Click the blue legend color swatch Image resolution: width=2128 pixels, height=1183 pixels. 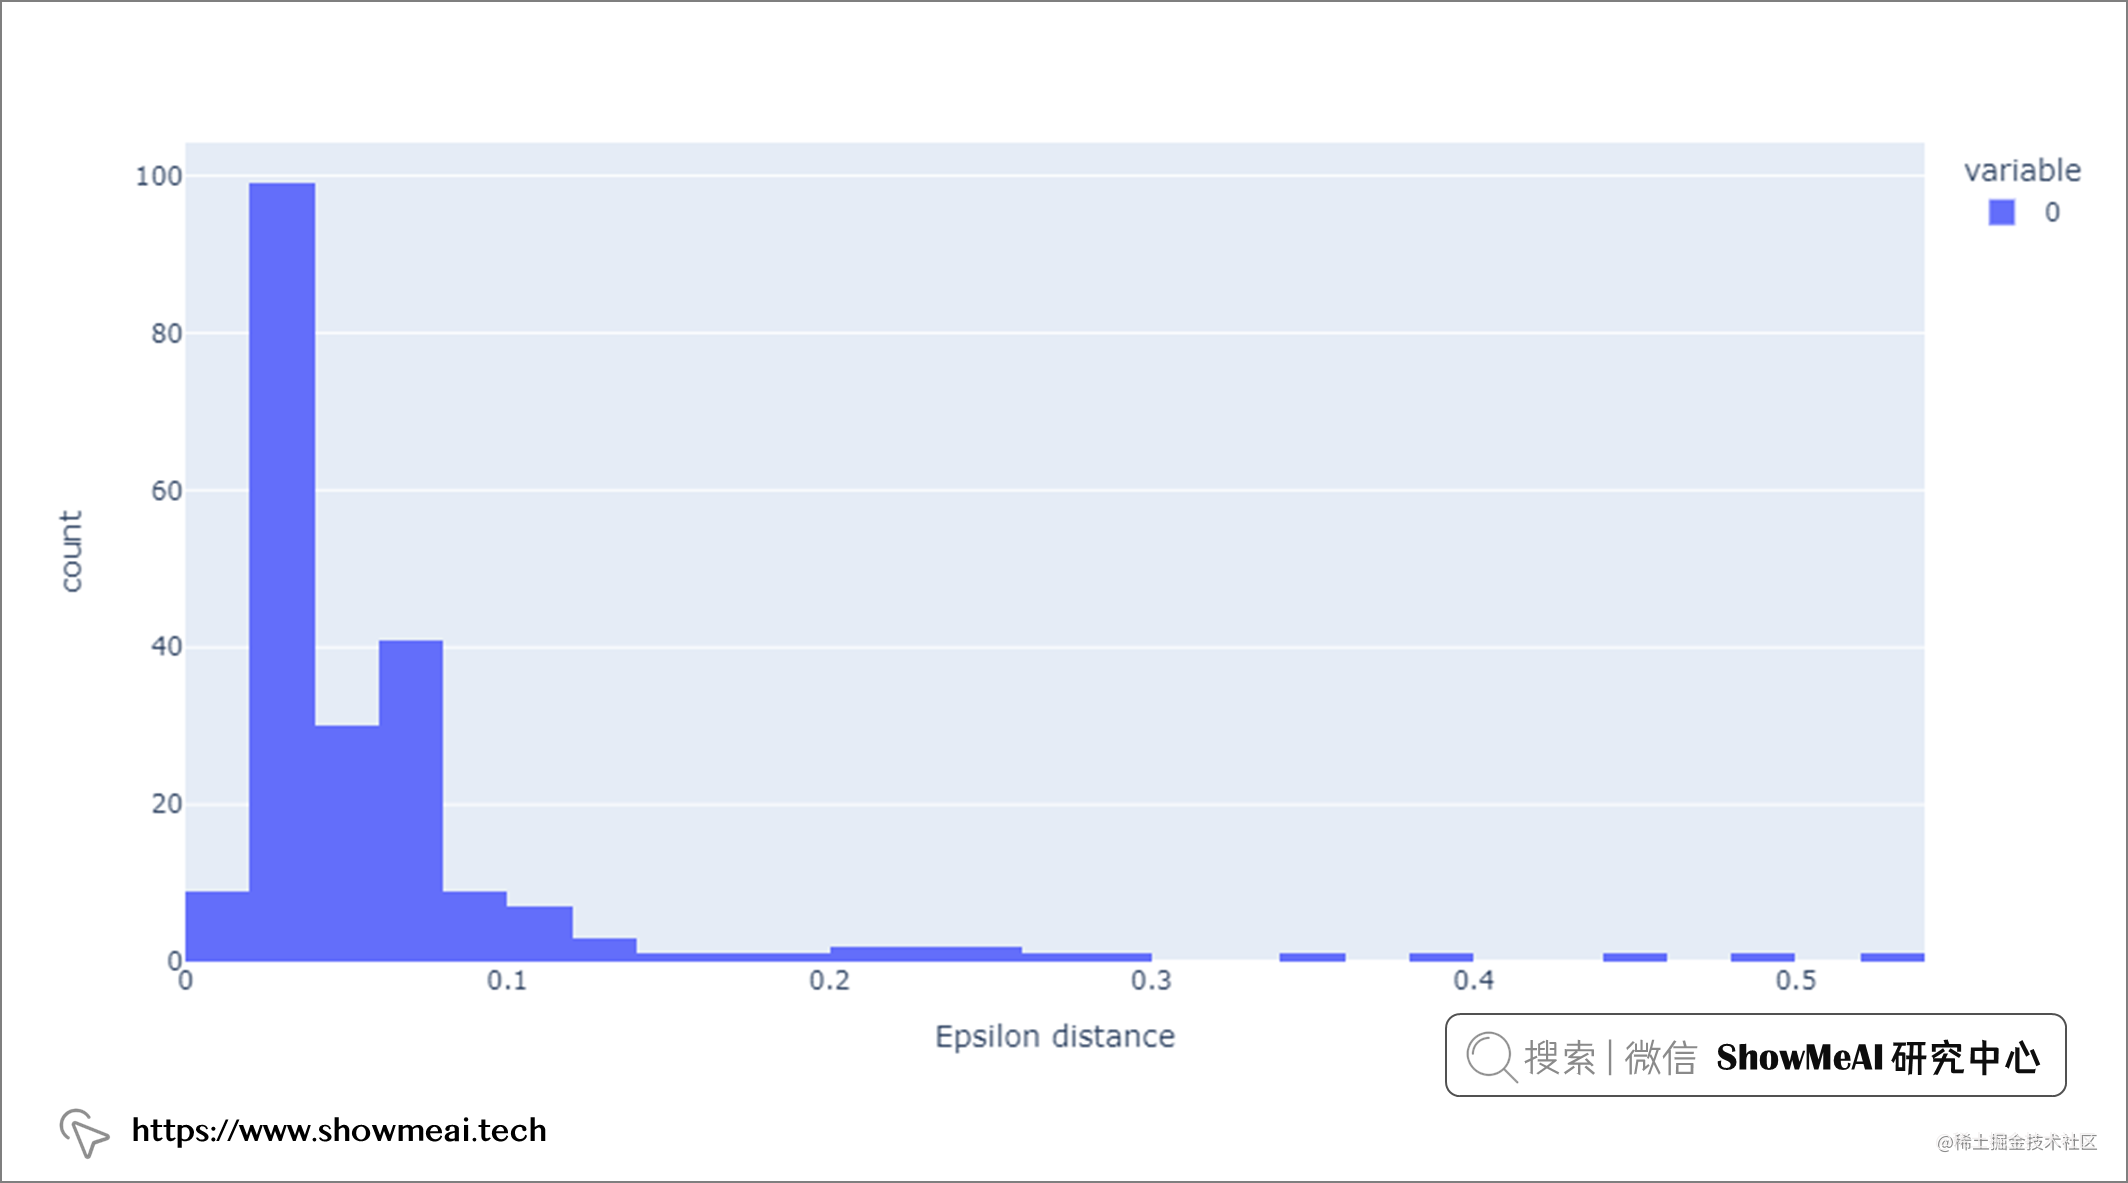[2001, 212]
